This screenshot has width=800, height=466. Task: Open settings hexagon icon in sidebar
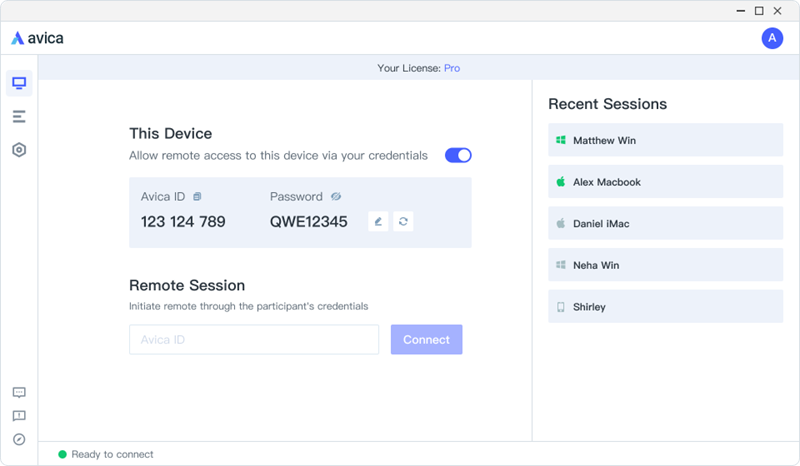click(19, 150)
